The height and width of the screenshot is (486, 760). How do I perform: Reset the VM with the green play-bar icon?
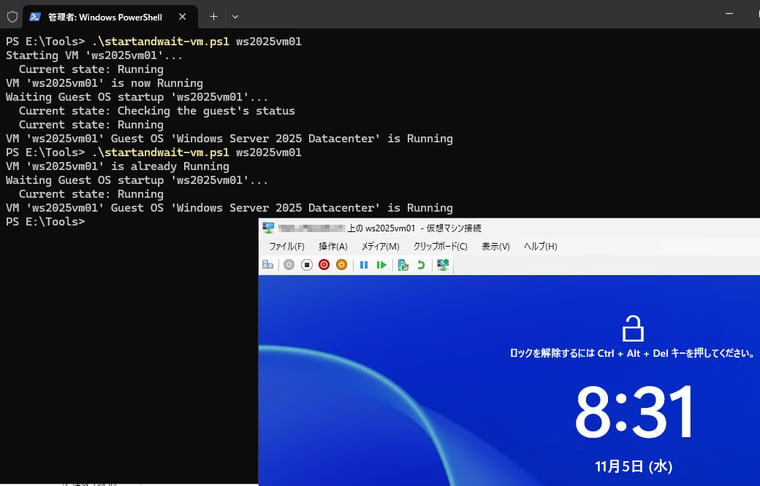click(381, 265)
